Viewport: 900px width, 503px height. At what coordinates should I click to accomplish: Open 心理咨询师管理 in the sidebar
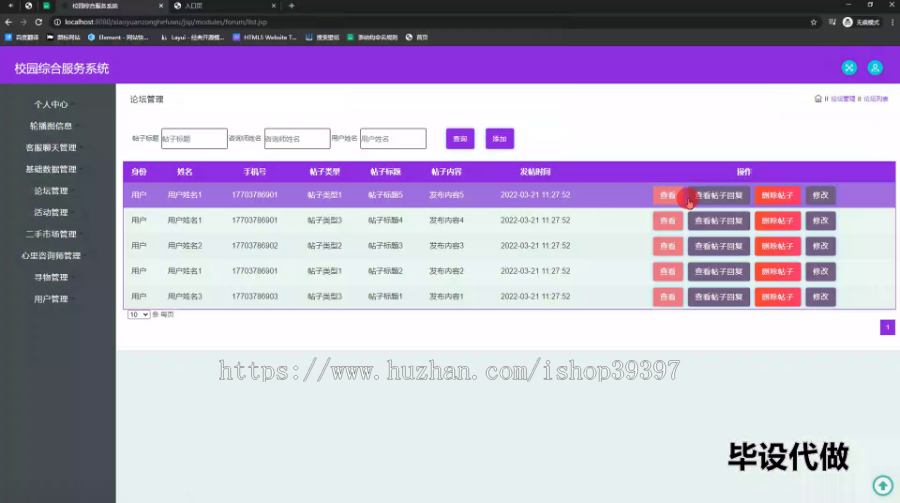tap(51, 256)
